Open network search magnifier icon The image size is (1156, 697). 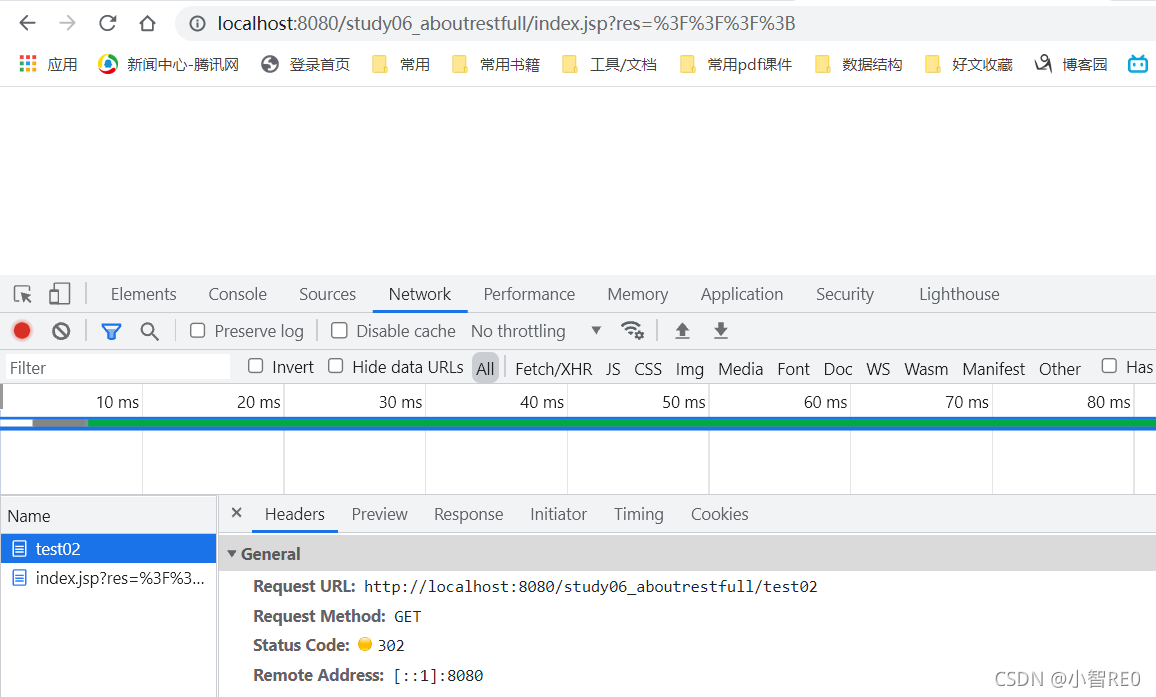[x=150, y=332]
